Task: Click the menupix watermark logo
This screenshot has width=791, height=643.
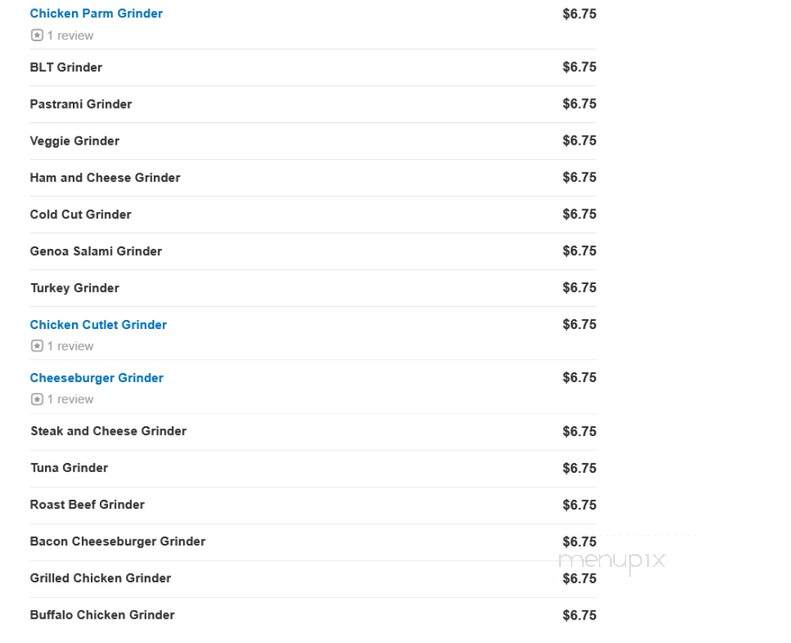Action: [x=612, y=561]
